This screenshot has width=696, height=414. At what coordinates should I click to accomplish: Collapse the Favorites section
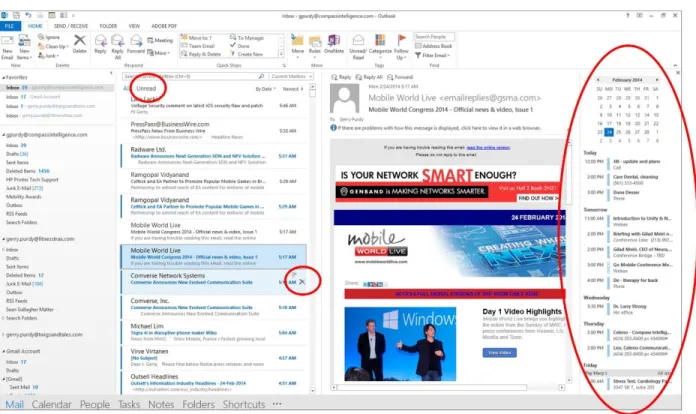click(x=4, y=77)
